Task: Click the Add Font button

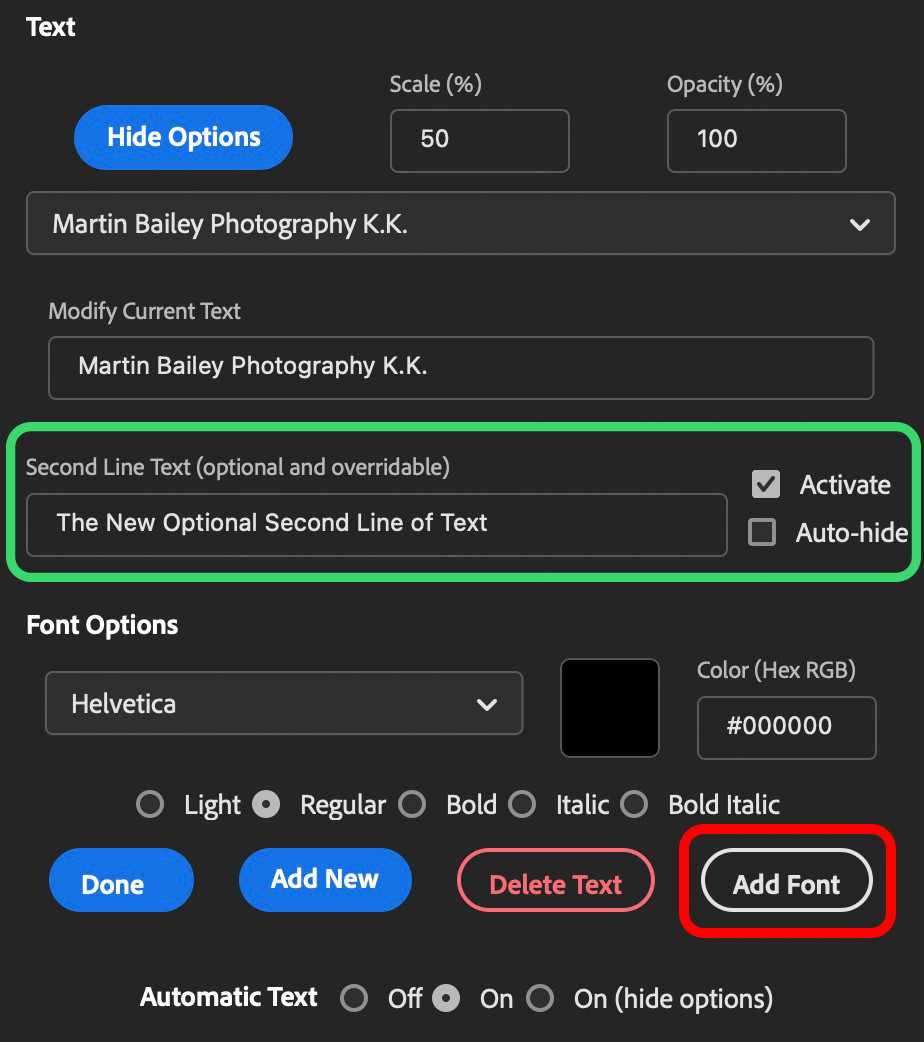Action: (x=787, y=882)
